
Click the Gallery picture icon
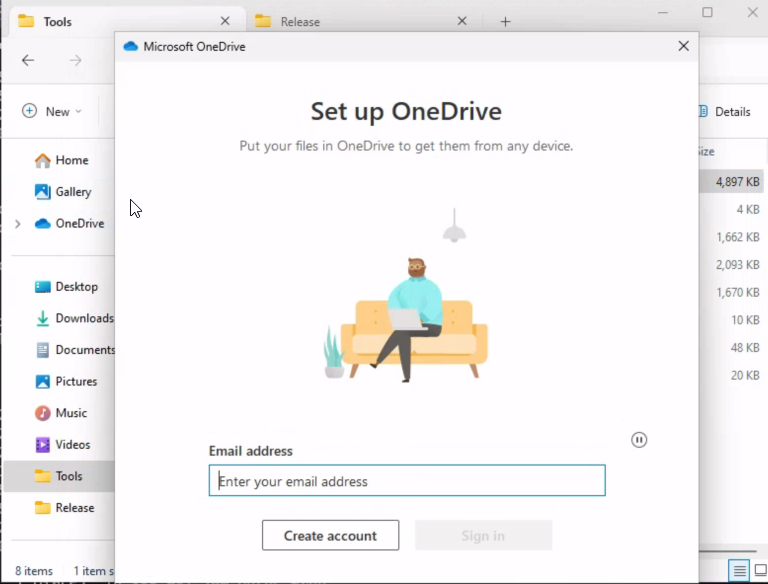point(43,192)
